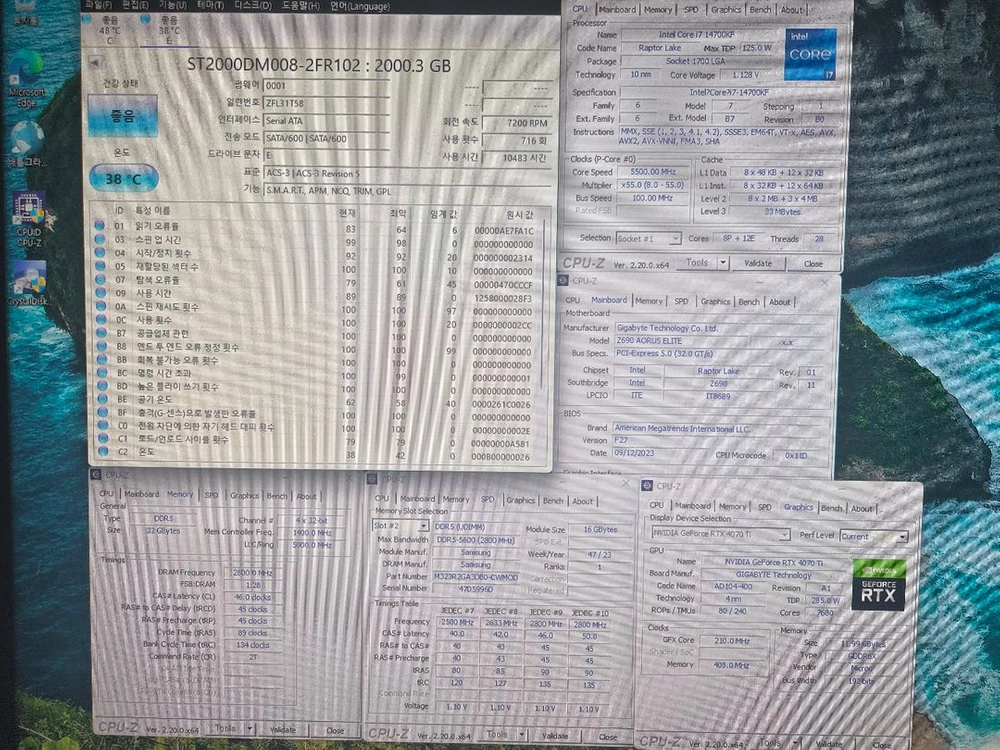Click Close button in CPU window
Screen dimensions: 1000x750
click(813, 263)
